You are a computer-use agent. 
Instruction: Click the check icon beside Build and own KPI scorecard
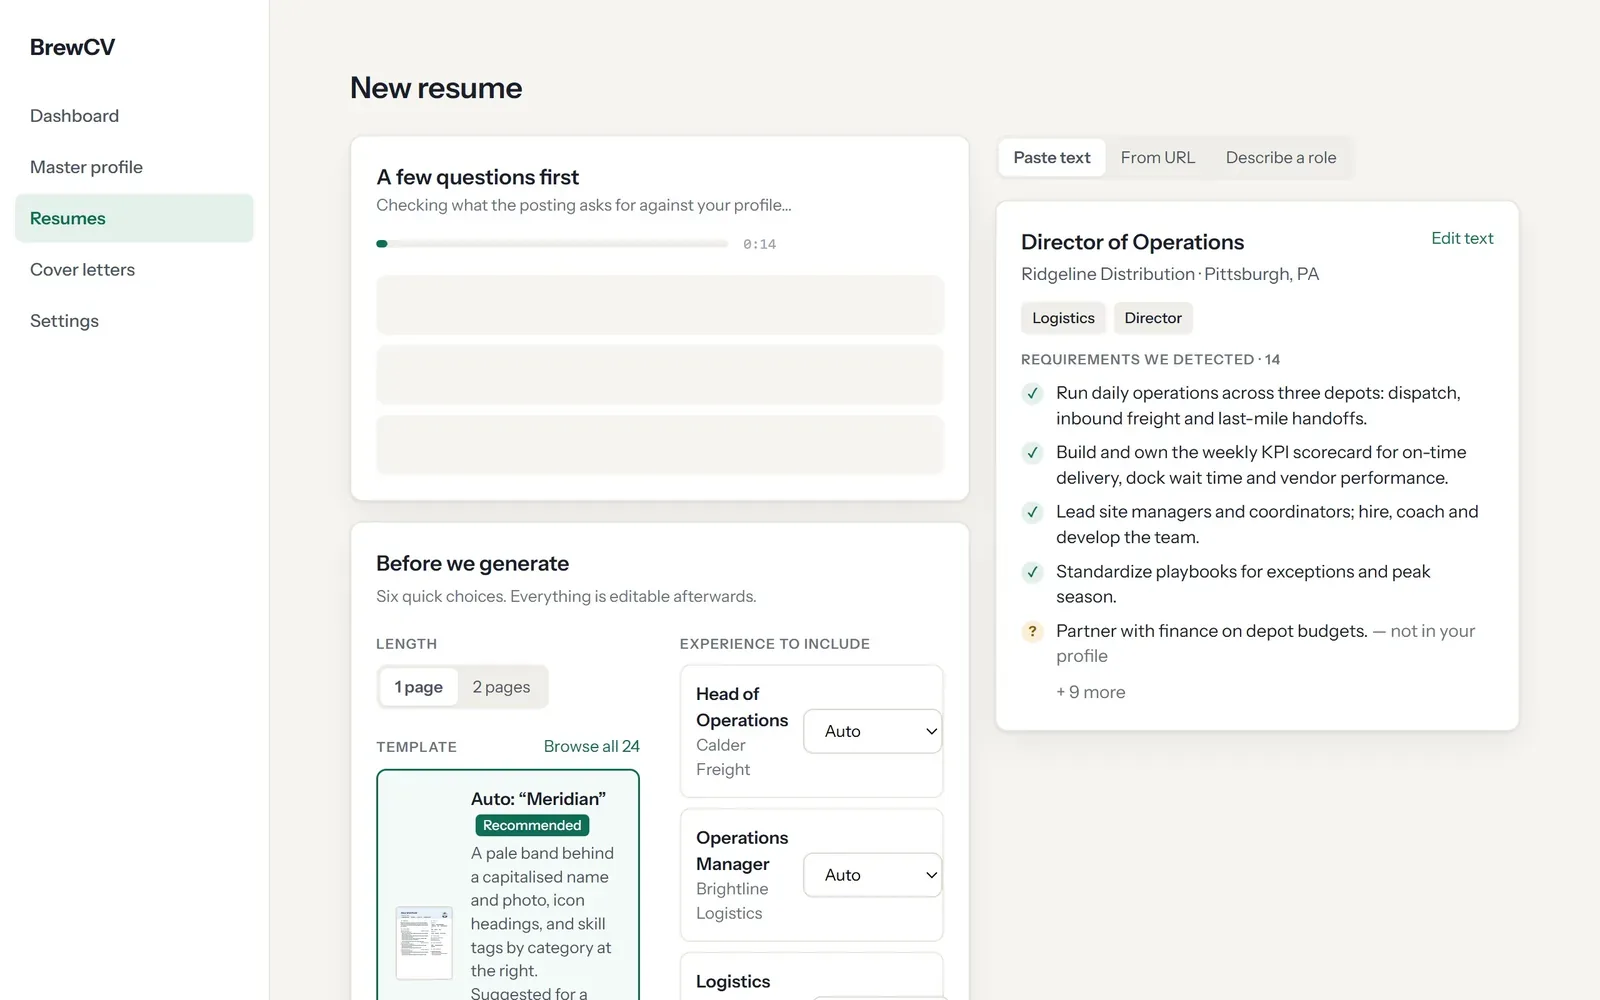click(x=1033, y=453)
